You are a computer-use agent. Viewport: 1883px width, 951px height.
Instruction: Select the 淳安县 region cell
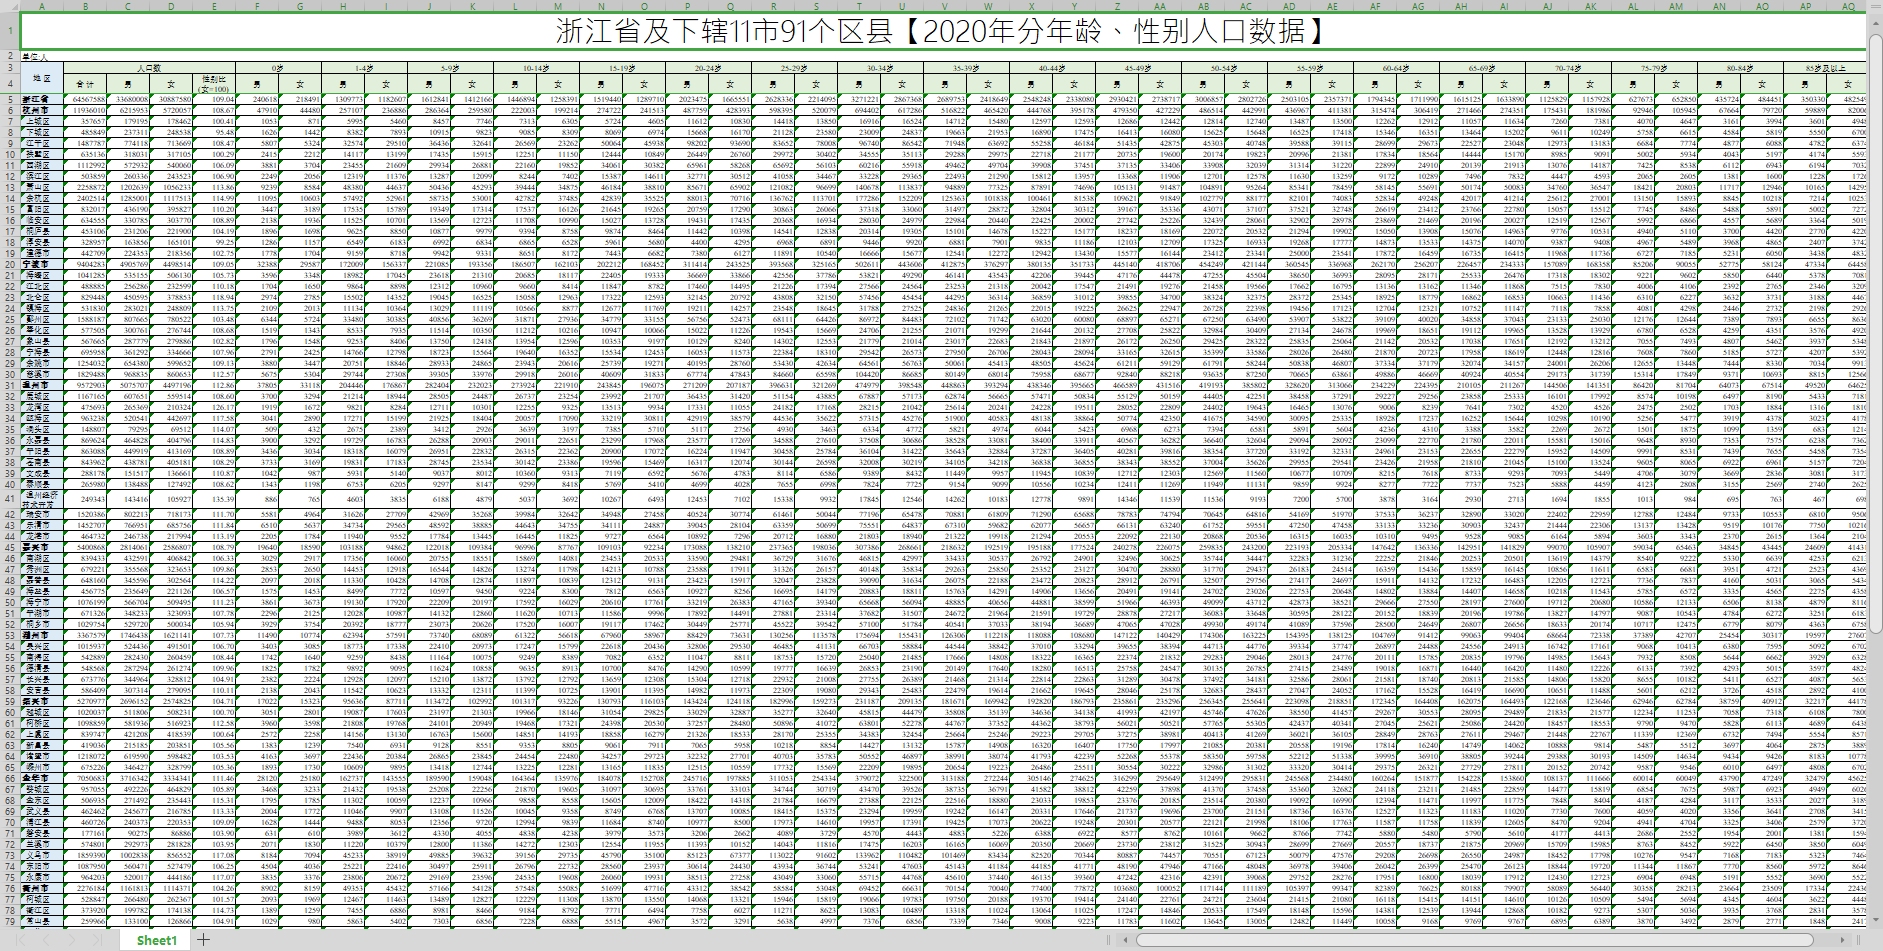tap(41, 241)
